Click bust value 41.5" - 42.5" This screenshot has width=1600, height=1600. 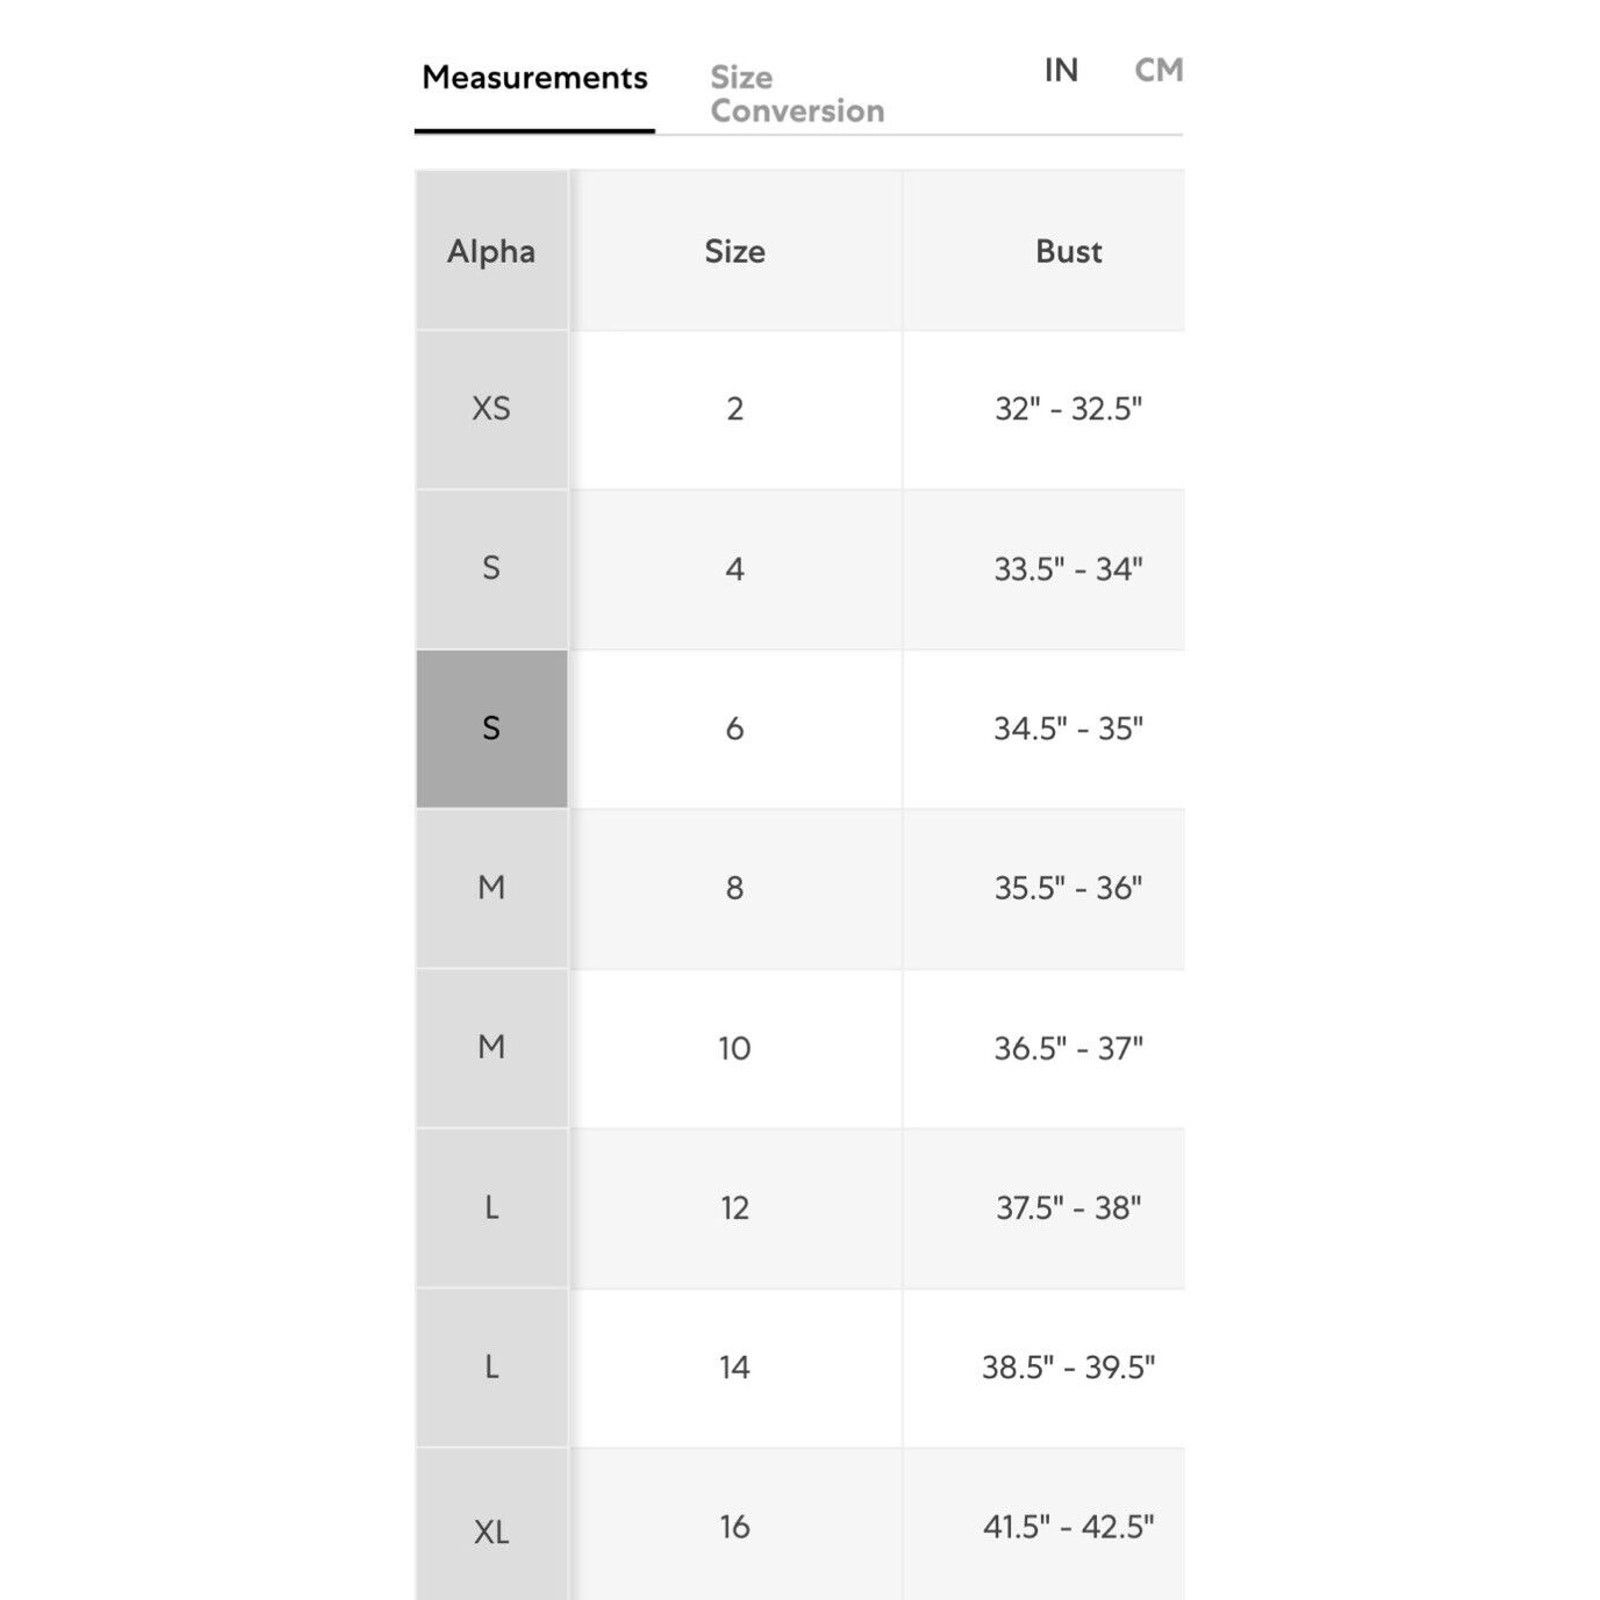1068,1527
